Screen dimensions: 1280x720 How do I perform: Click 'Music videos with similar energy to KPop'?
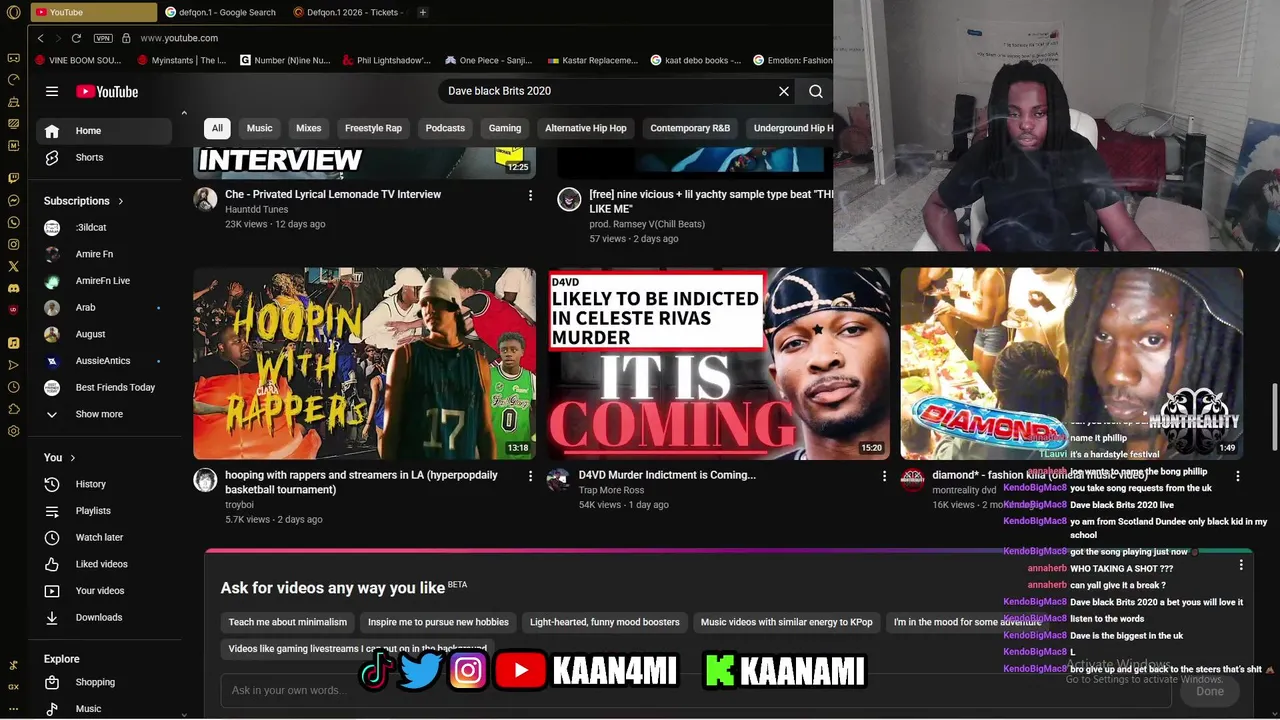coord(786,622)
